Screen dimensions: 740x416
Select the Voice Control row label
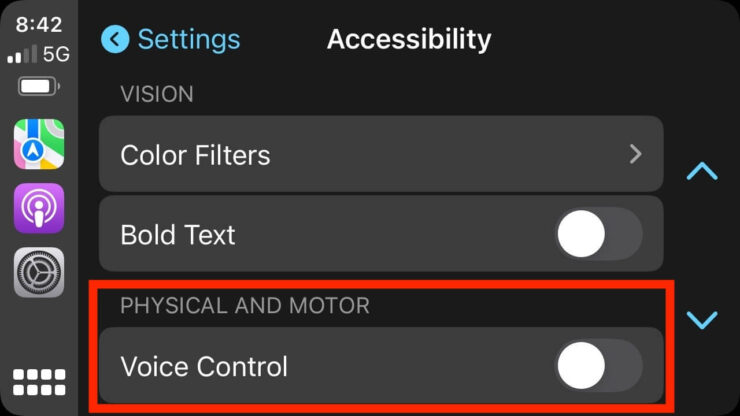coord(204,366)
